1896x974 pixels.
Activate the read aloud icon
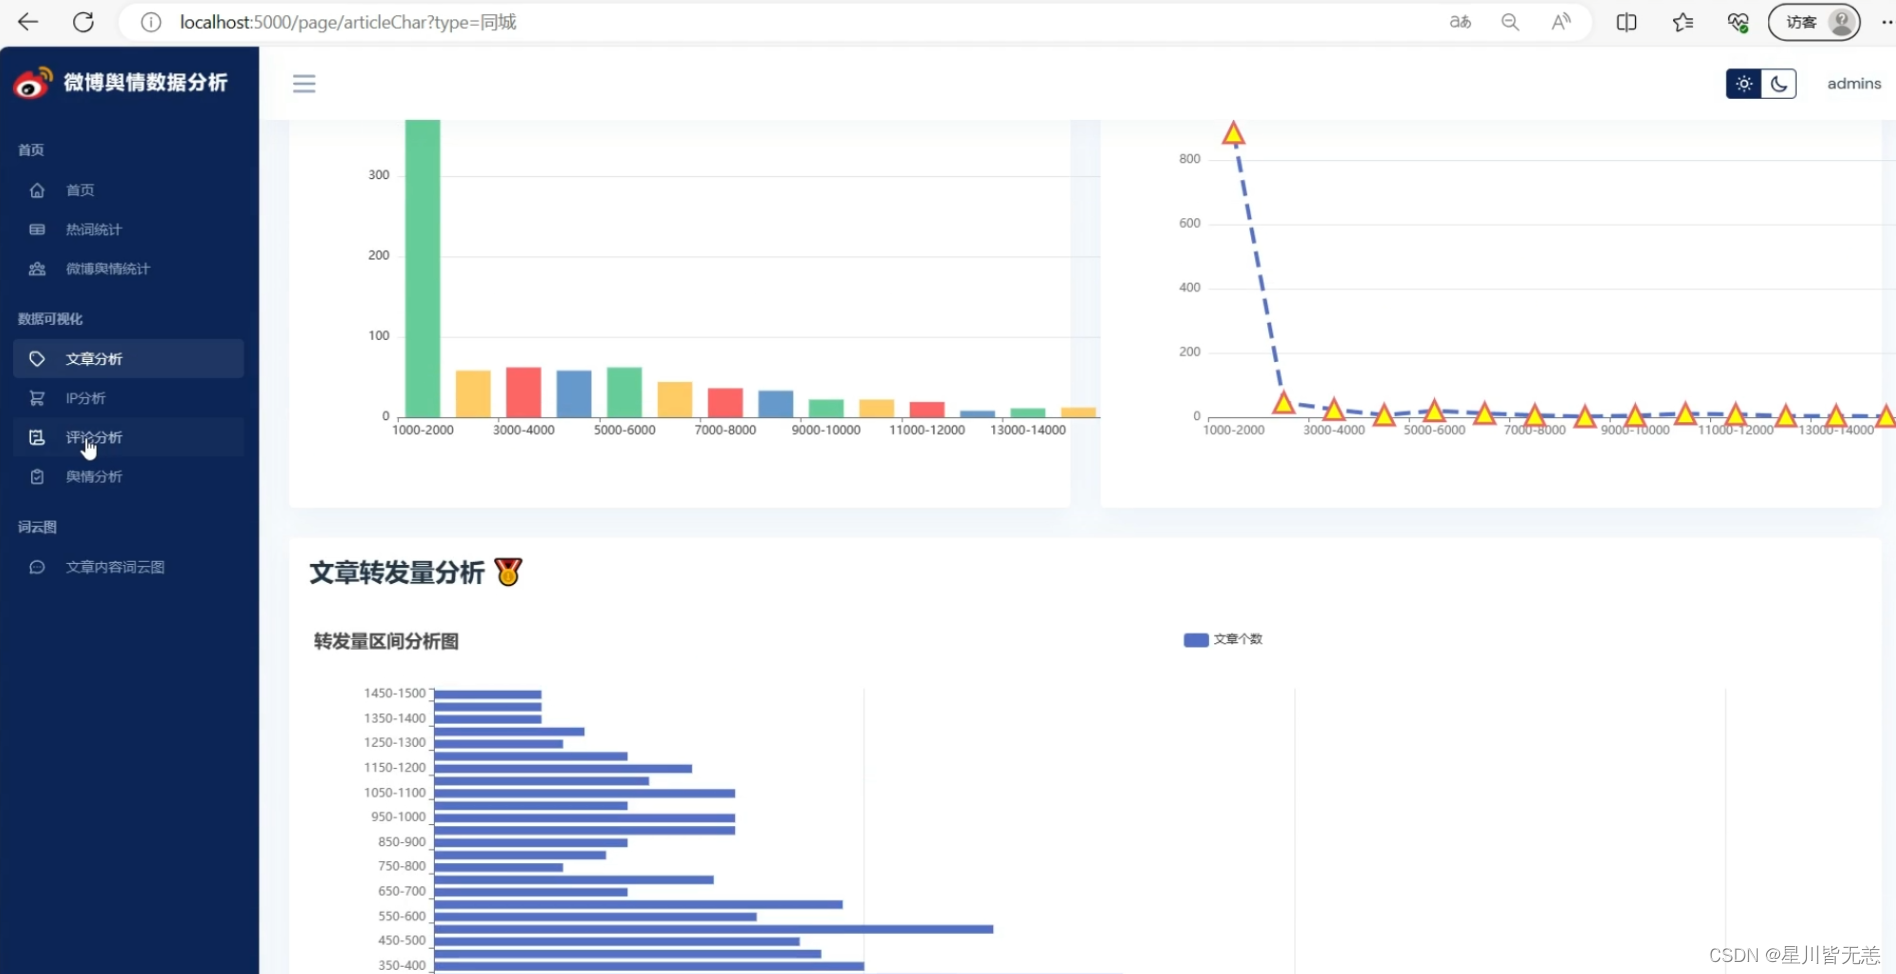coord(1561,22)
